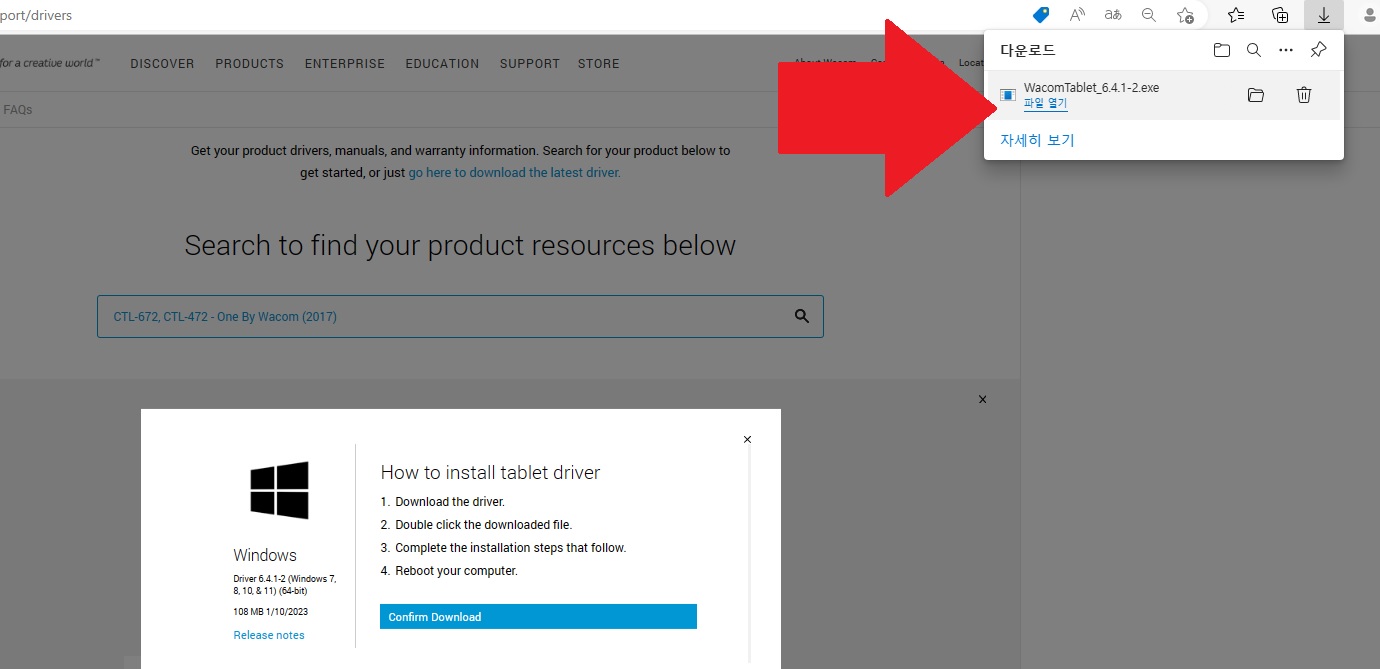Open the STORE menu

tap(599, 63)
